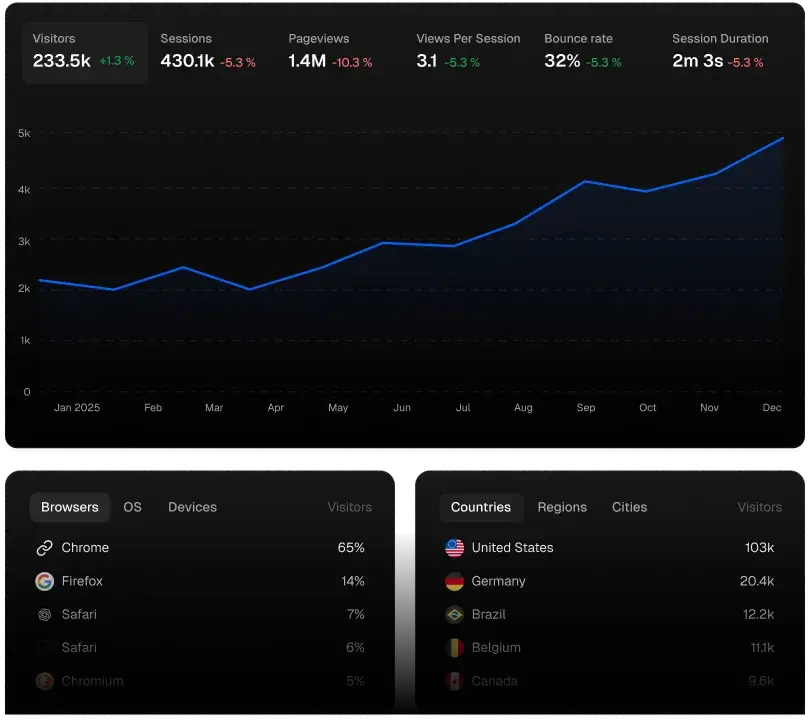Click the 7% Safari value
The width and height of the screenshot is (811, 722).
click(356, 614)
